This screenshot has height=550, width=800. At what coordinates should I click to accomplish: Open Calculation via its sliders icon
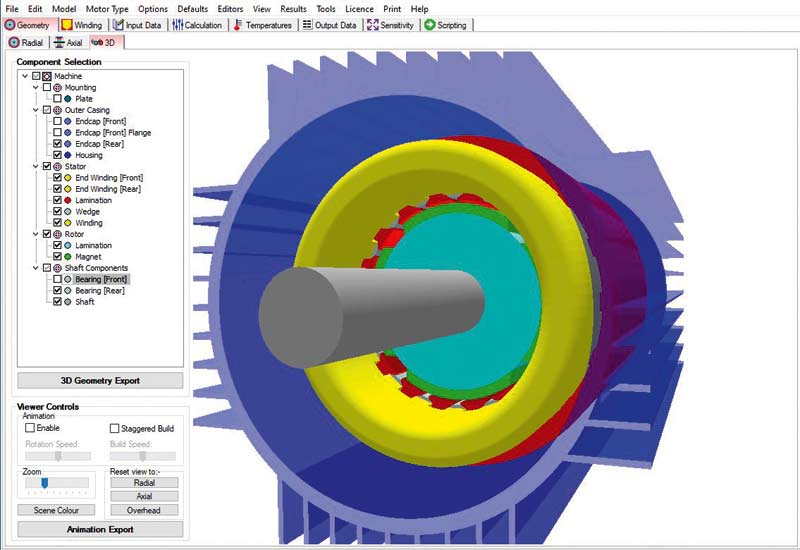click(177, 25)
